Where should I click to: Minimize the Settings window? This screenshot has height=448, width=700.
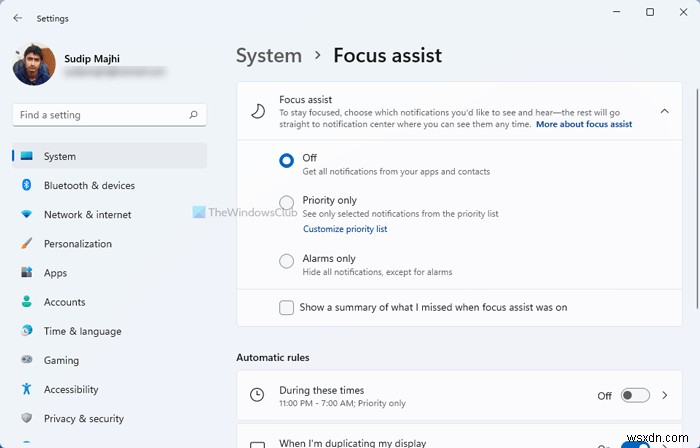617,12
